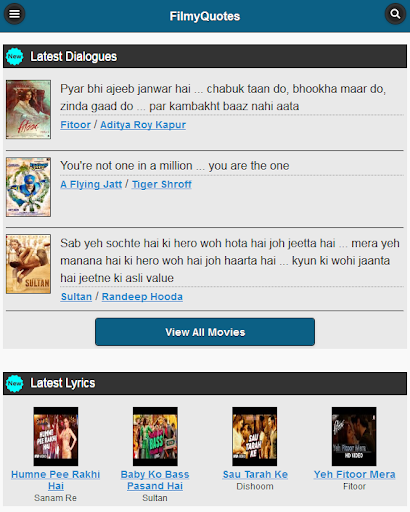410x512 pixels.
Task: Select Humne Pee Rakhi Hai thumbnail
Action: [x=56, y=436]
